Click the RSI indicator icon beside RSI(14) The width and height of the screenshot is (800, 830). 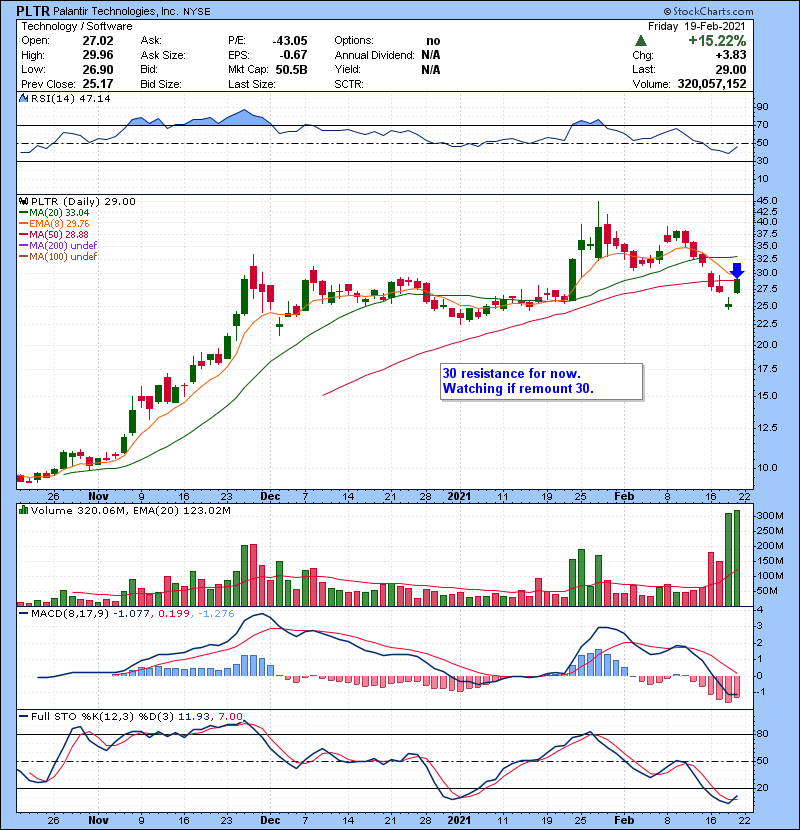(x=23, y=98)
